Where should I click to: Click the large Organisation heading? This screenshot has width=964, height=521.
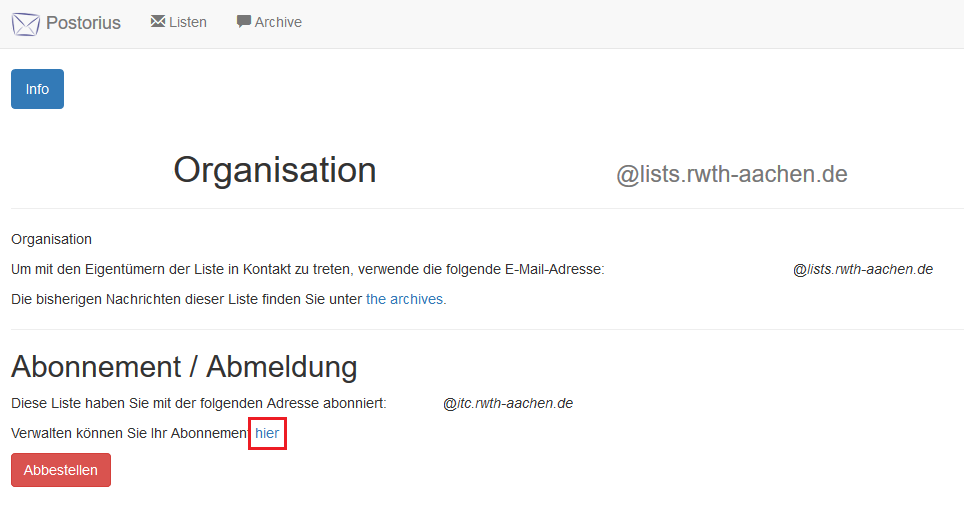point(274,170)
